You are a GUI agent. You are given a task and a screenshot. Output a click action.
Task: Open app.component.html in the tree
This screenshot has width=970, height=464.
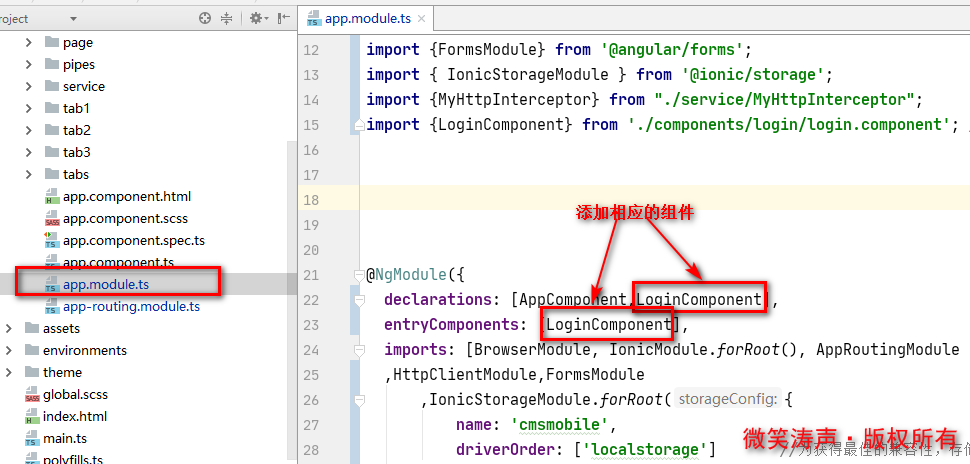click(127, 197)
